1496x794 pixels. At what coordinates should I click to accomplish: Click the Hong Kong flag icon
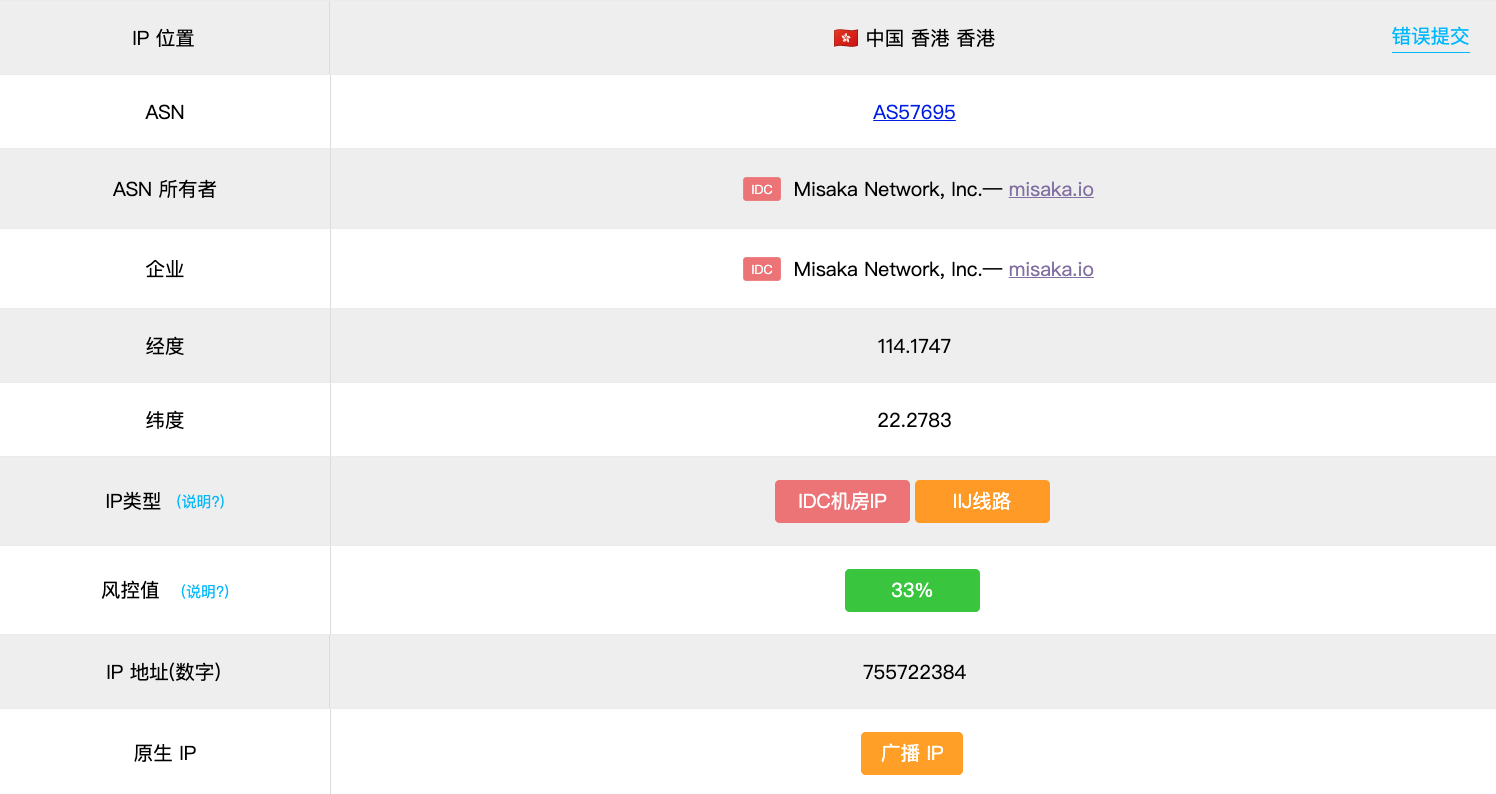click(x=845, y=39)
